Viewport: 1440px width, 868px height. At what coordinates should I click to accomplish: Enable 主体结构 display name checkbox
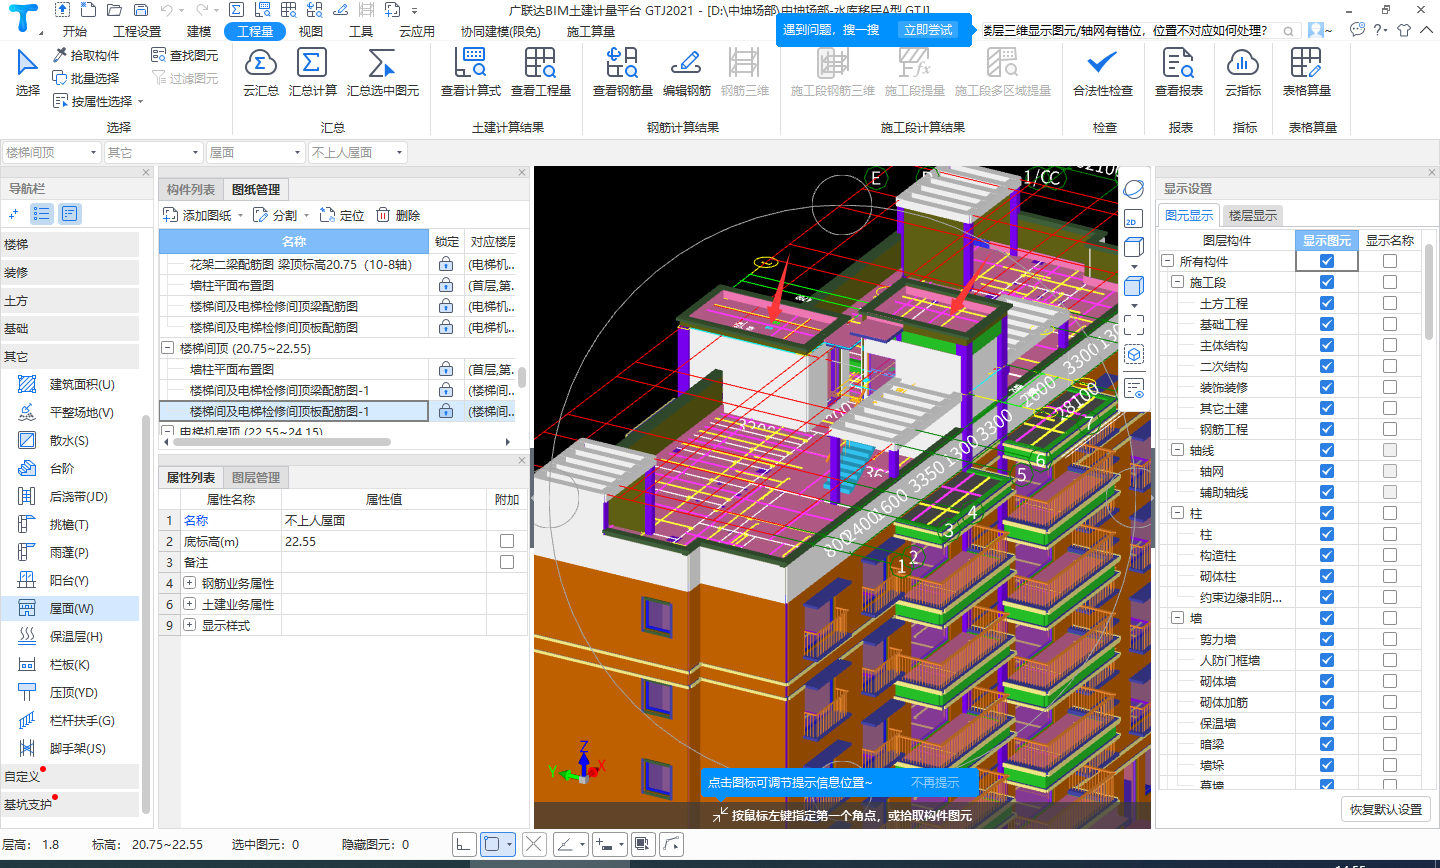click(x=1390, y=345)
